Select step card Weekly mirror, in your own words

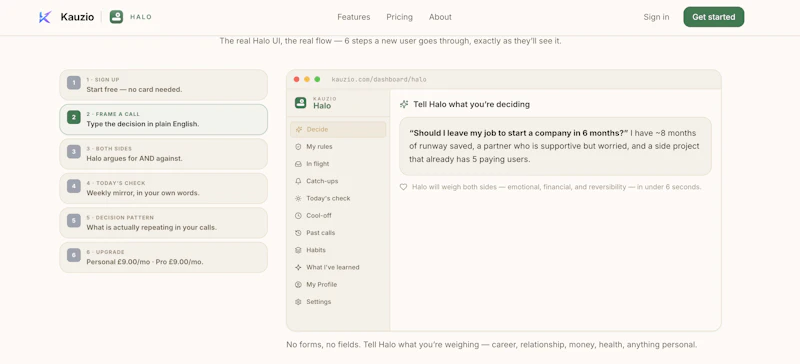point(163,188)
